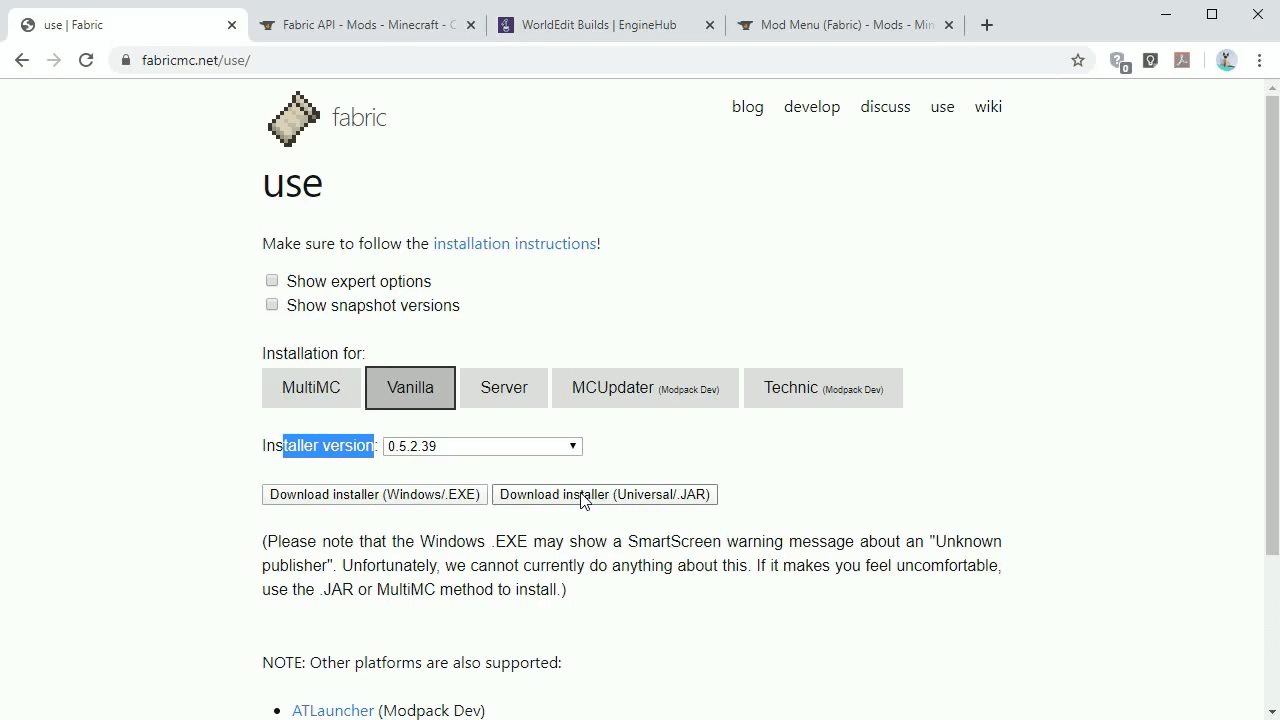1280x720 pixels.
Task: Open the wiki nav link
Action: 988,107
